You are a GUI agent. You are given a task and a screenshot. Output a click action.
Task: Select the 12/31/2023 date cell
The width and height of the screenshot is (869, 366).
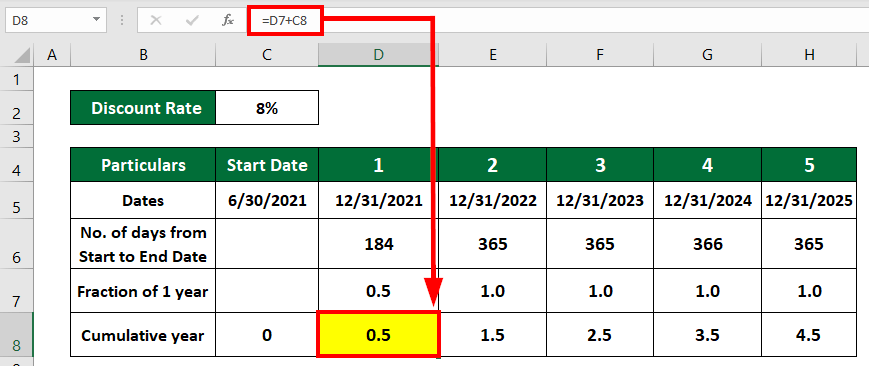click(600, 200)
